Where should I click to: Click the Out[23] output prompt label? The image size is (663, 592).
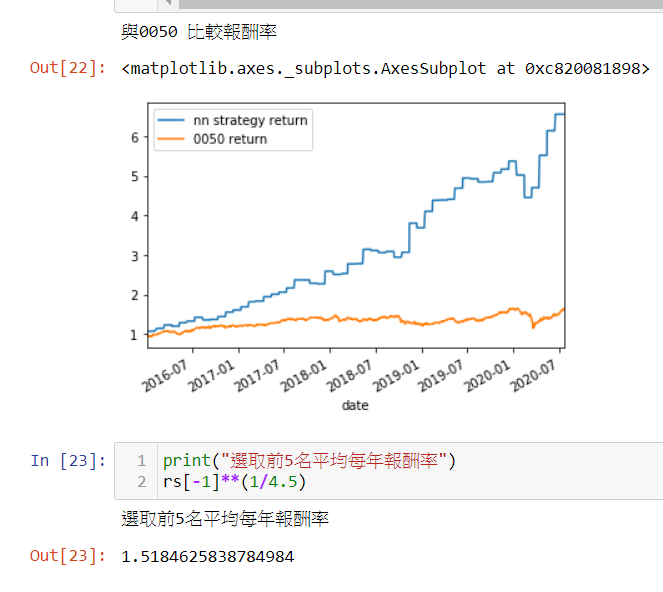(68, 556)
